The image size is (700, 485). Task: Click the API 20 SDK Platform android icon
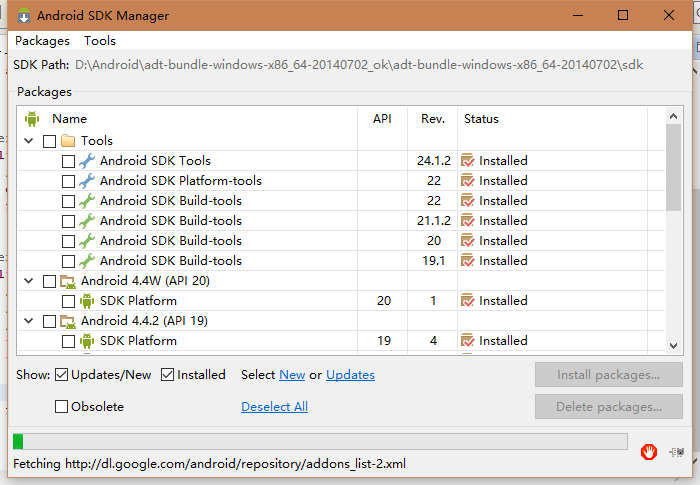[87, 301]
